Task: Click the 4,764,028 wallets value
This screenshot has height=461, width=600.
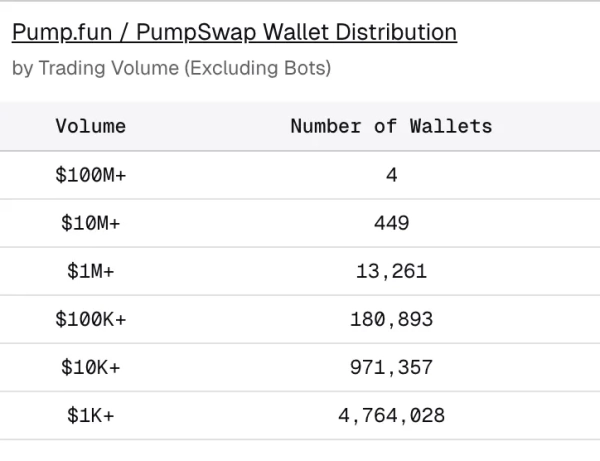Action: pyautogui.click(x=391, y=416)
